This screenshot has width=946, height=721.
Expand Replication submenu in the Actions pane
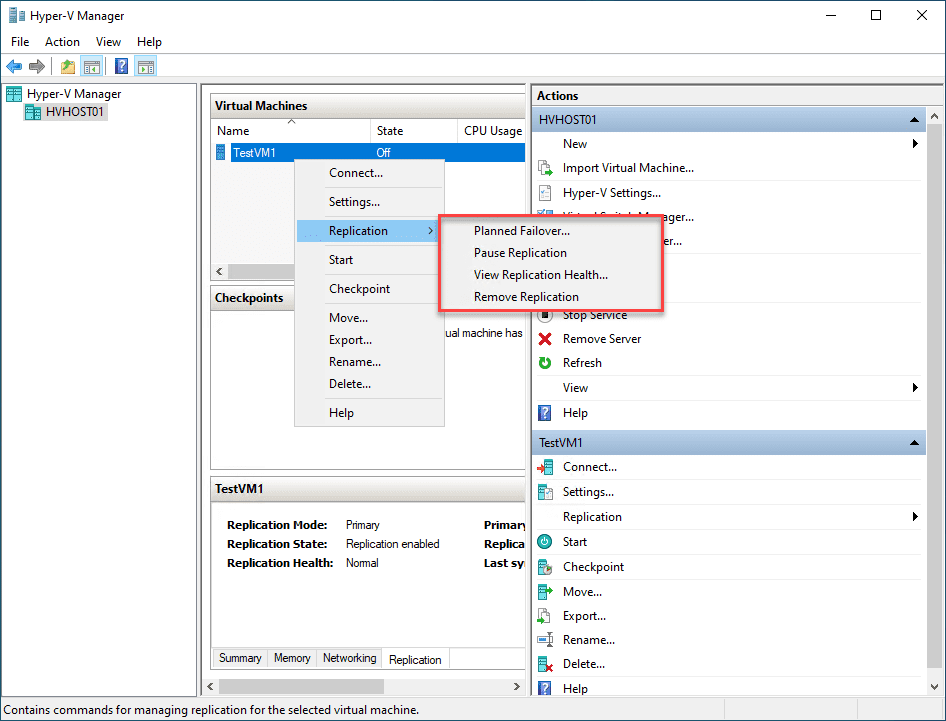[x=915, y=516]
